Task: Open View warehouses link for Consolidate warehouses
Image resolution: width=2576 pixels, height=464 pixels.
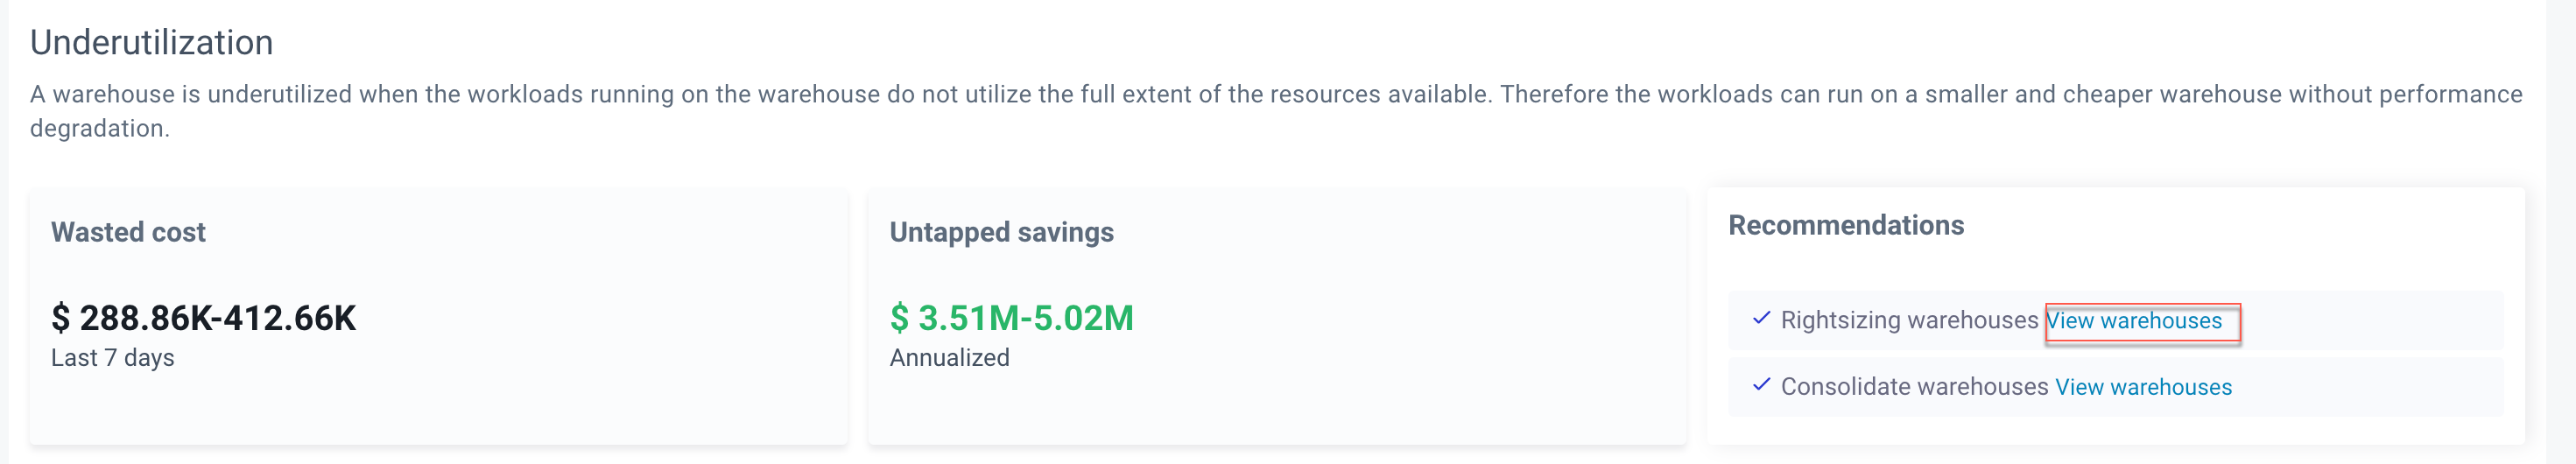Action: (x=2142, y=387)
